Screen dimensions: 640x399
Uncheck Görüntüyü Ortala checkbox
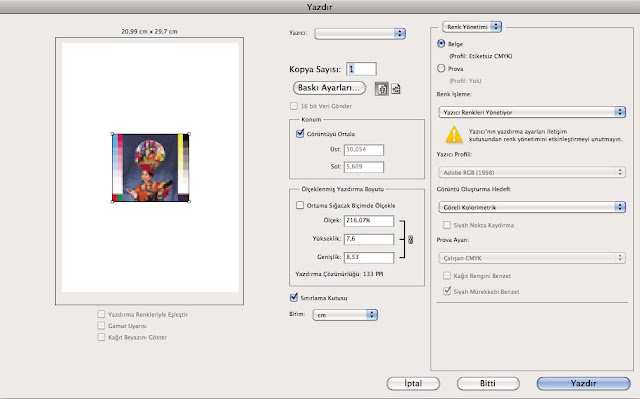[x=300, y=133]
